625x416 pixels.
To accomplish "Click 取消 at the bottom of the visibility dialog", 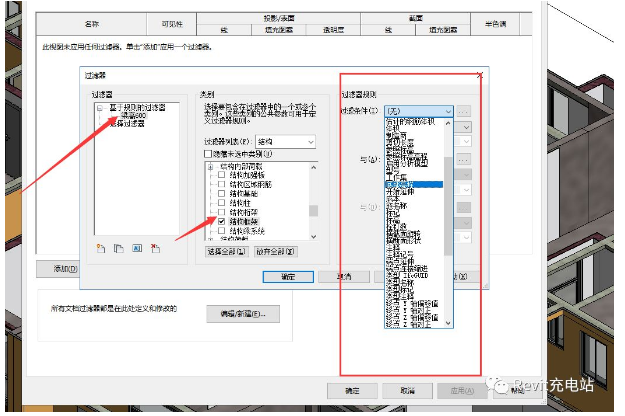I will [407, 391].
